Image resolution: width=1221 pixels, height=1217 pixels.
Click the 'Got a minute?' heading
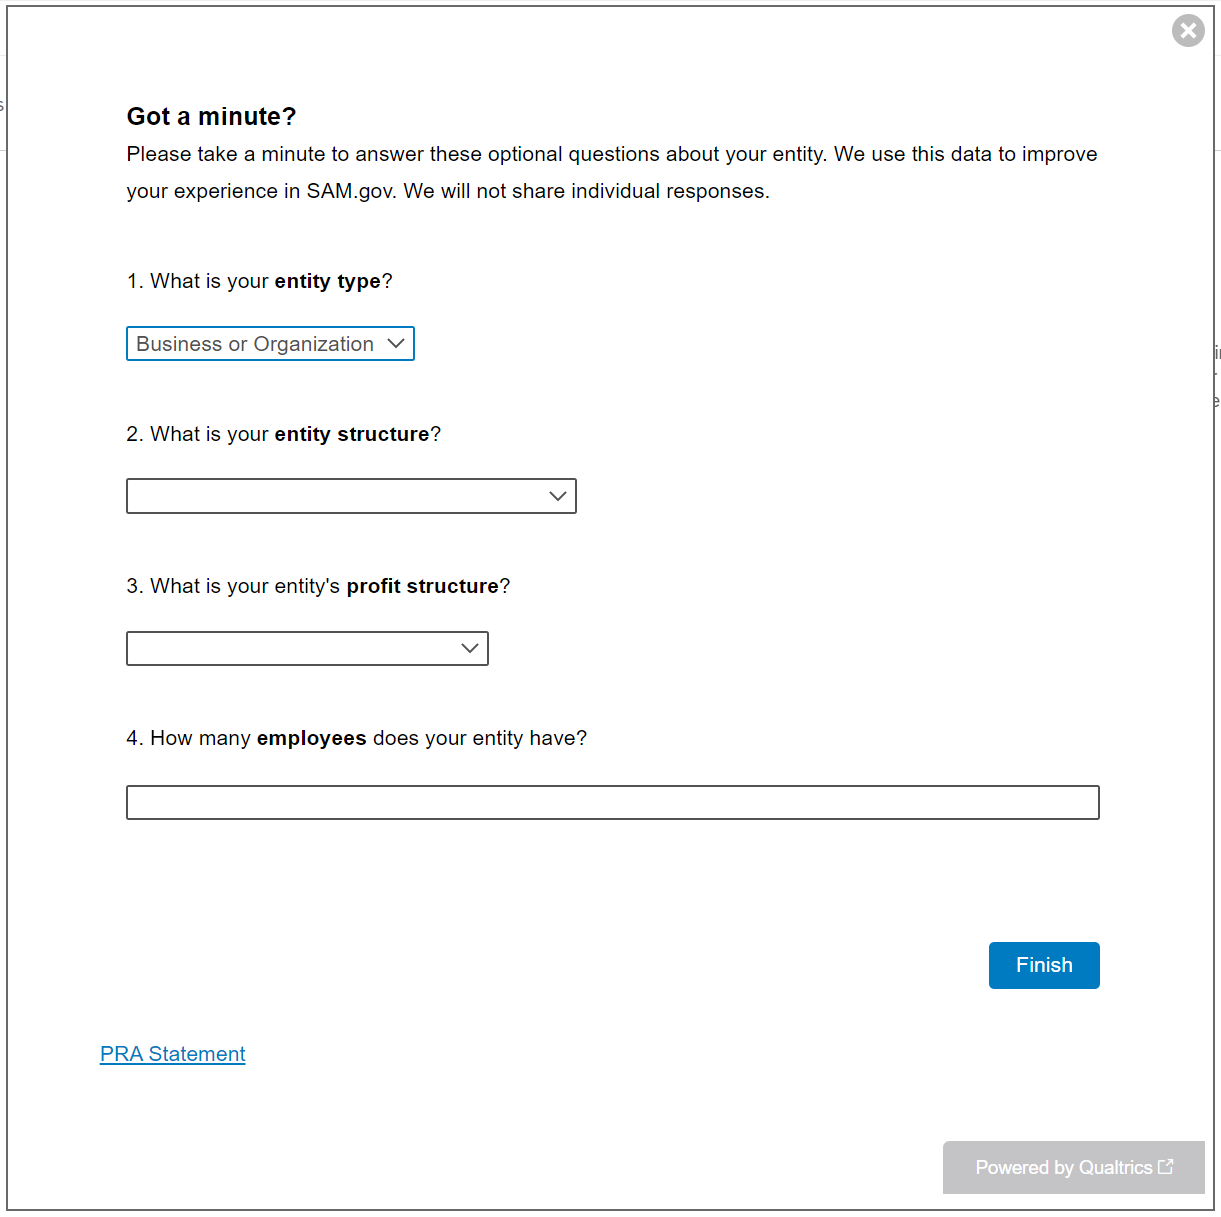[x=212, y=117]
